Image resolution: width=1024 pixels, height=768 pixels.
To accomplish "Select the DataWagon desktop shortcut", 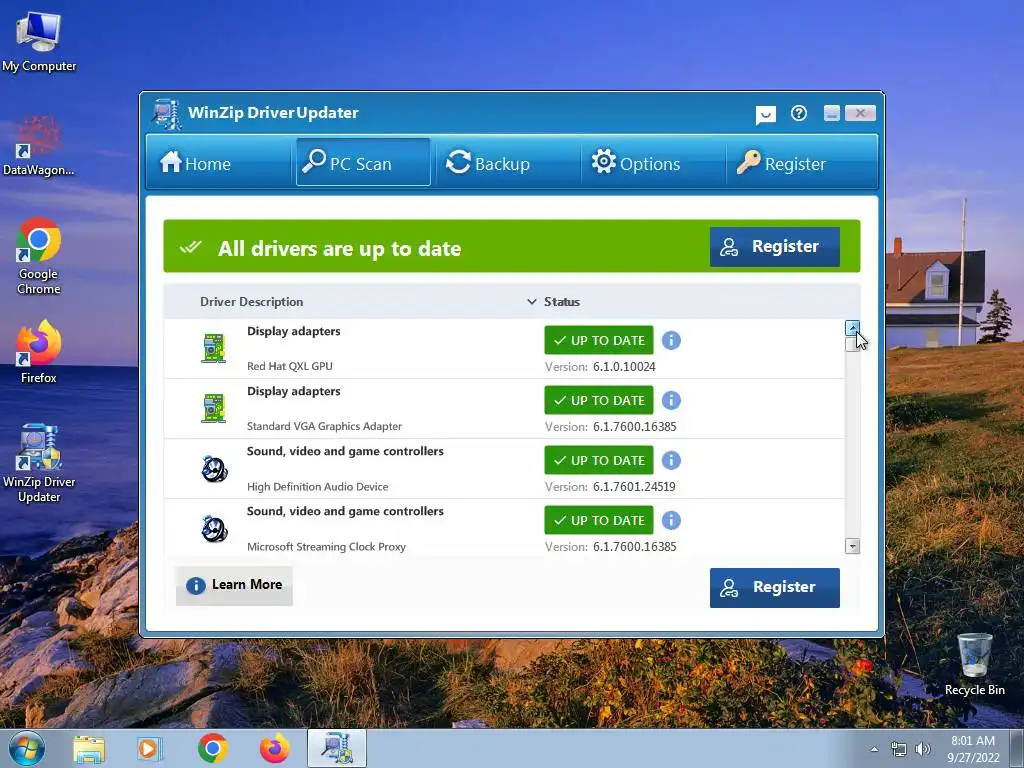I will pos(39,146).
